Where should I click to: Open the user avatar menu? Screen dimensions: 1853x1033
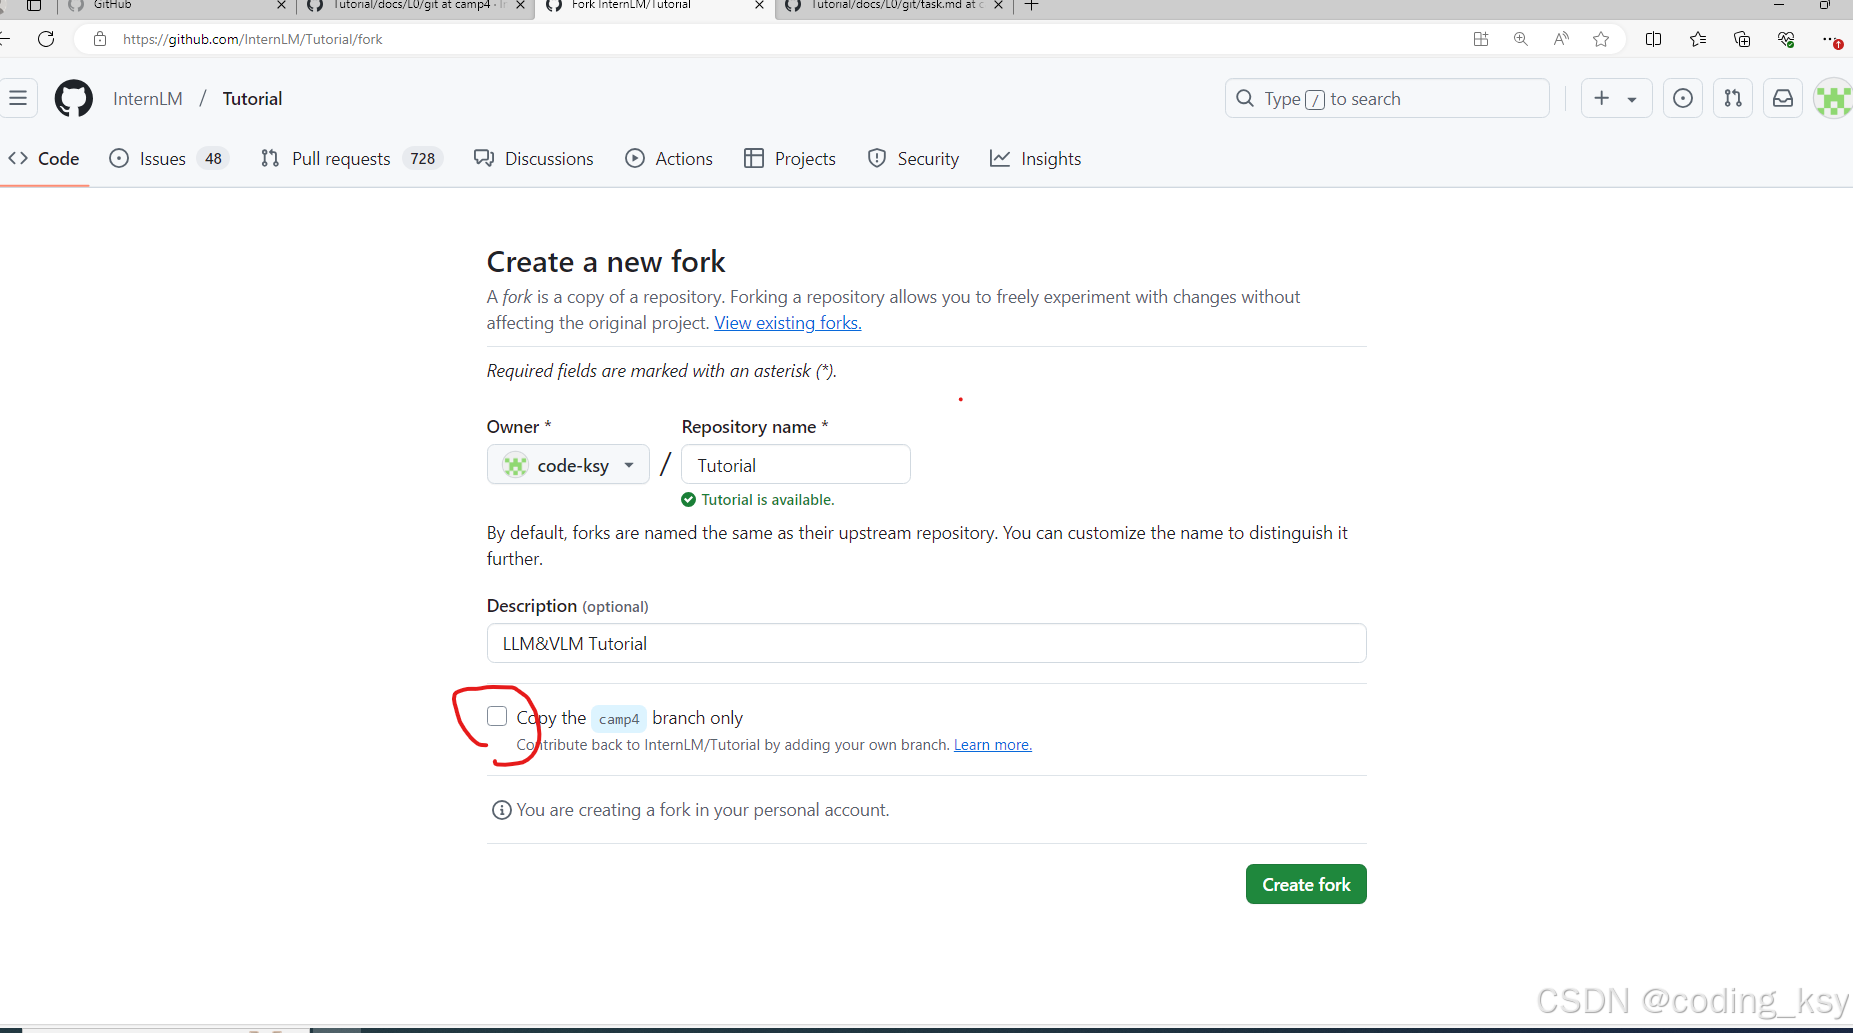click(x=1833, y=98)
